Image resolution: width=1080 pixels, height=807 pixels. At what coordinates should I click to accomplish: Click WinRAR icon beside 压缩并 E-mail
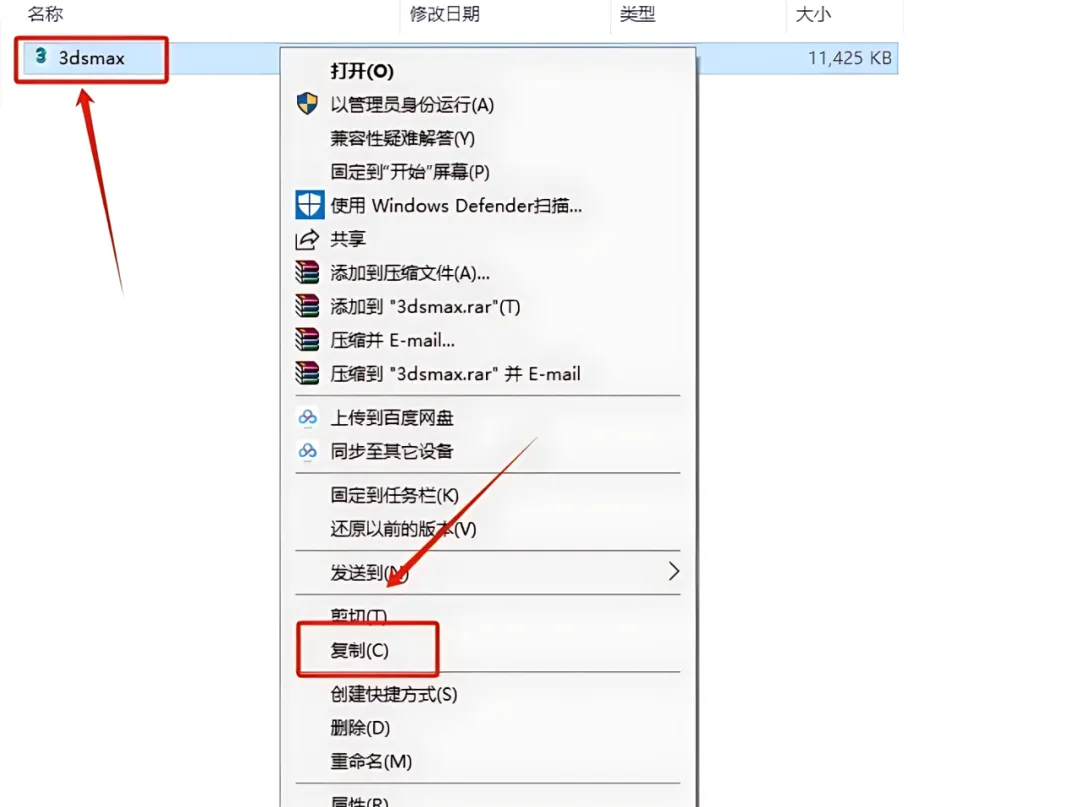click(307, 339)
